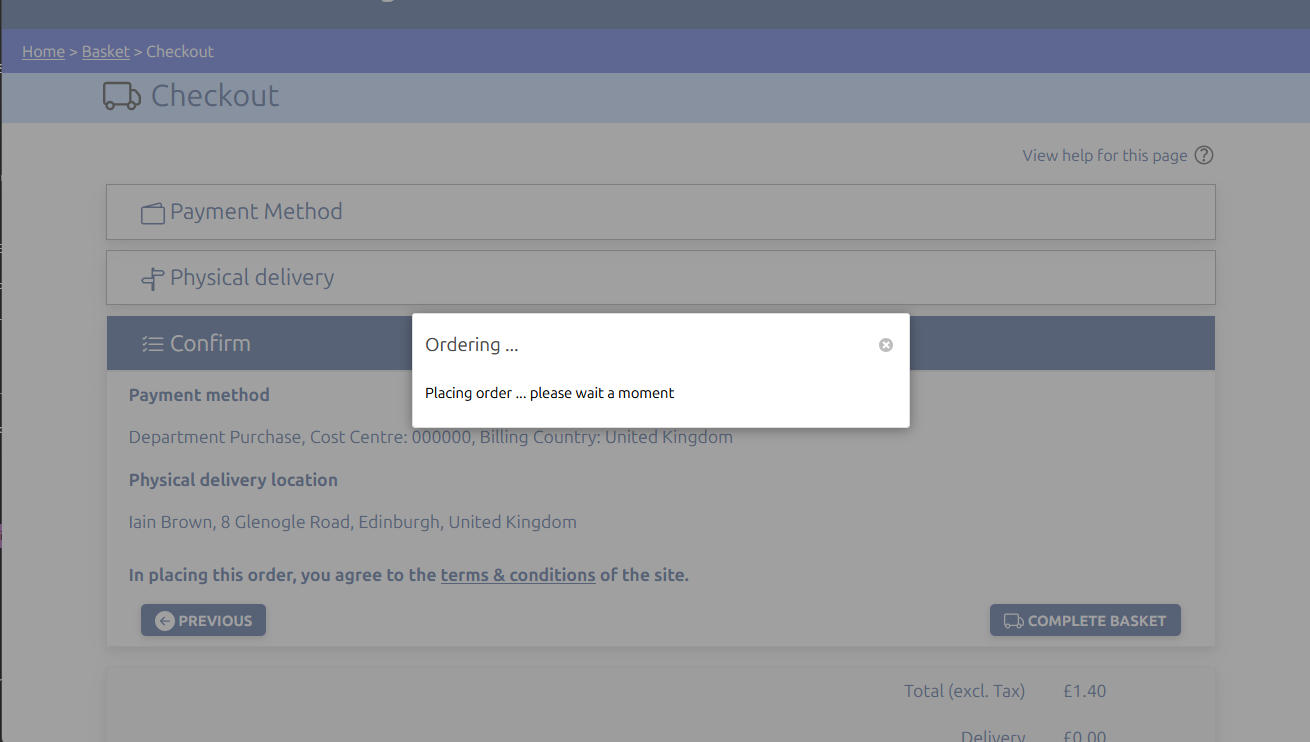Open the terms & conditions link
Screen dimensions: 1310x742
pos(518,575)
